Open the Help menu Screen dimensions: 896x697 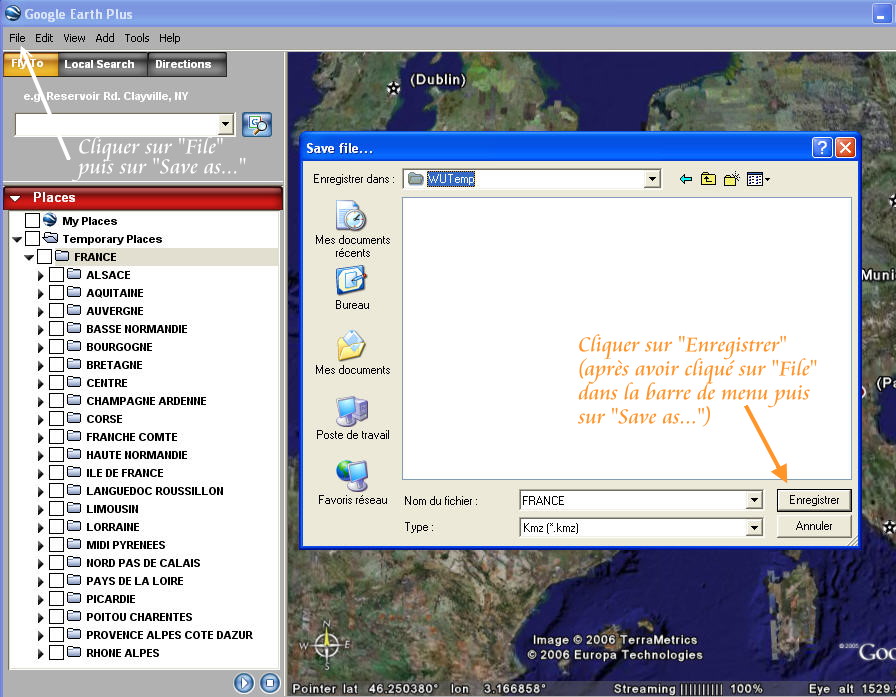click(x=170, y=38)
